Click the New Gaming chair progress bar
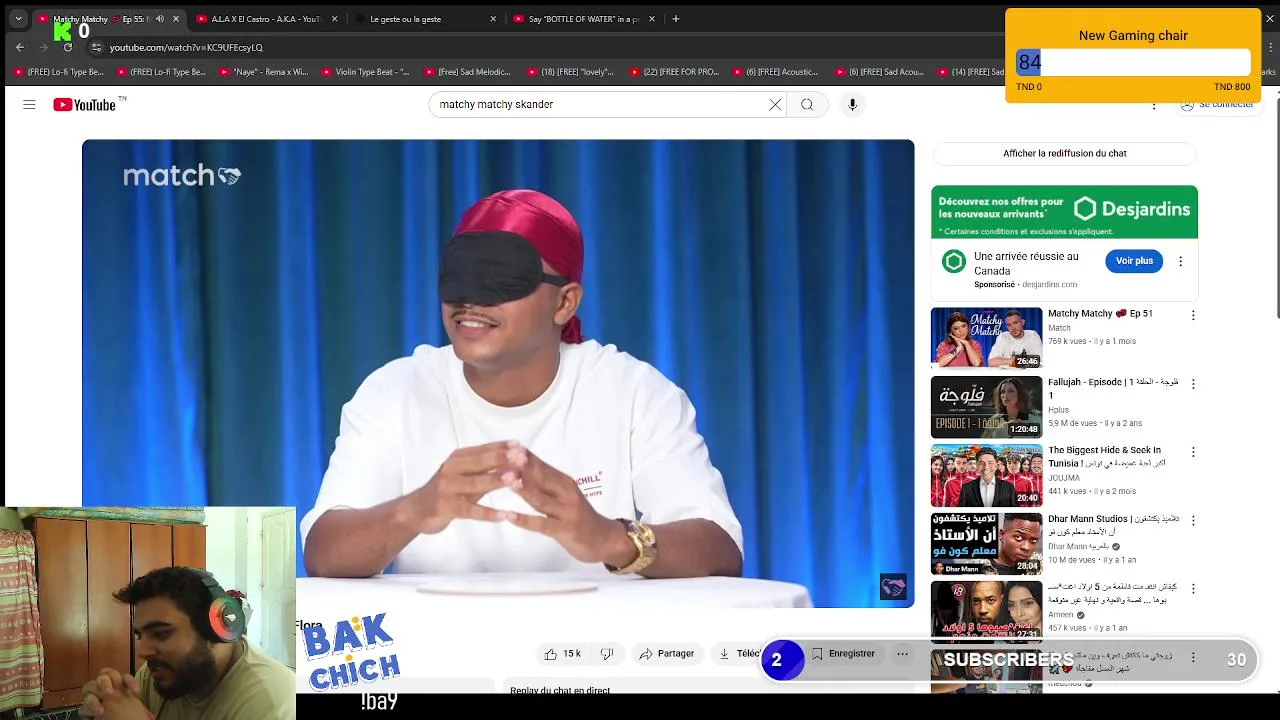The height and width of the screenshot is (720, 1280). point(1133,62)
